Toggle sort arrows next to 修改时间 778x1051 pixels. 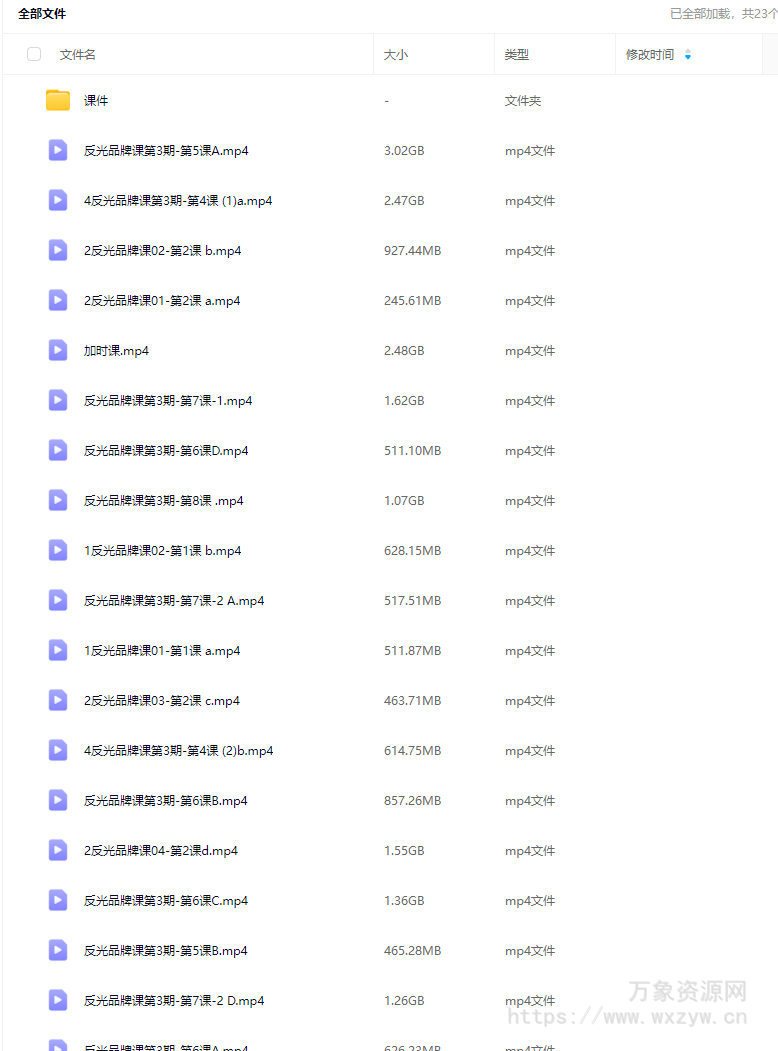[688, 55]
